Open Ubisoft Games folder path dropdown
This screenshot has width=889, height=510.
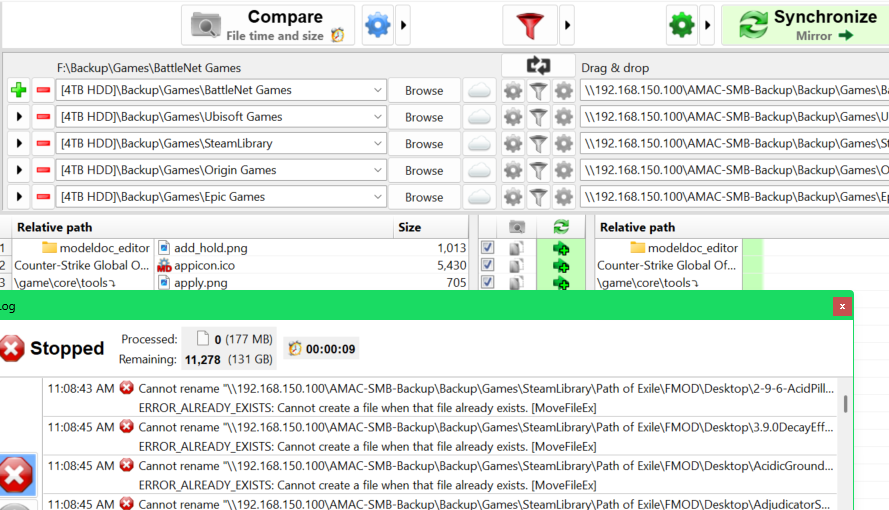pos(378,117)
